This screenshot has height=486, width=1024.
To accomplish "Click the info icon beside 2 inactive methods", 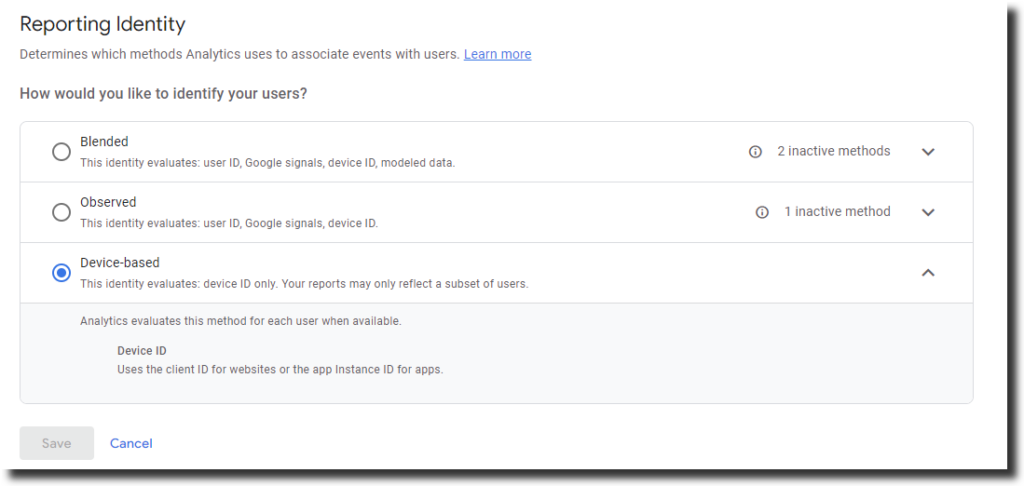I will pyautogui.click(x=756, y=152).
